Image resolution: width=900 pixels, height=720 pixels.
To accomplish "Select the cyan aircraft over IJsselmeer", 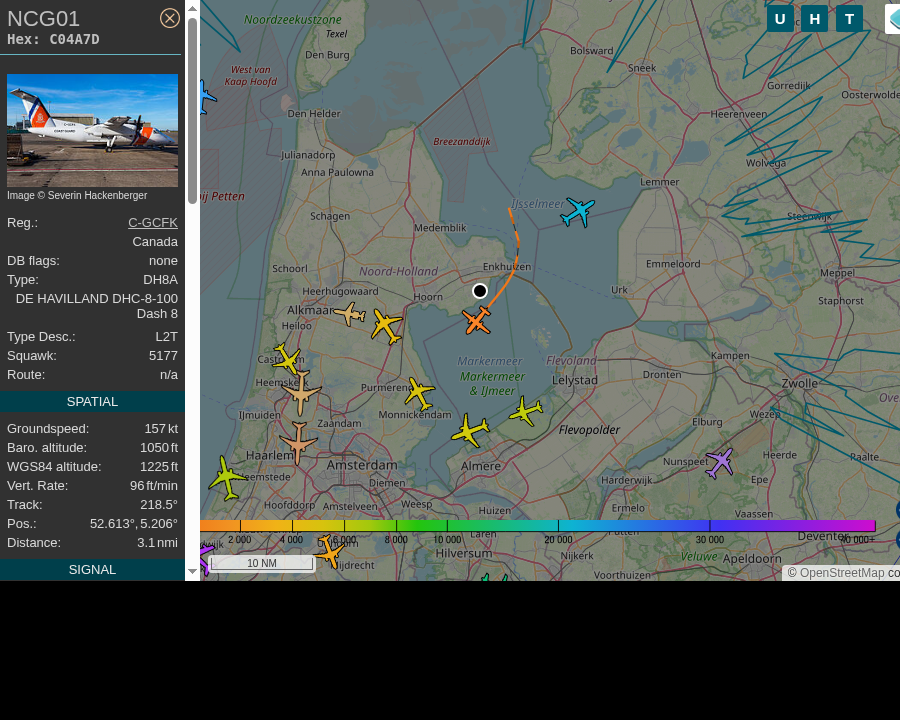I will (577, 211).
